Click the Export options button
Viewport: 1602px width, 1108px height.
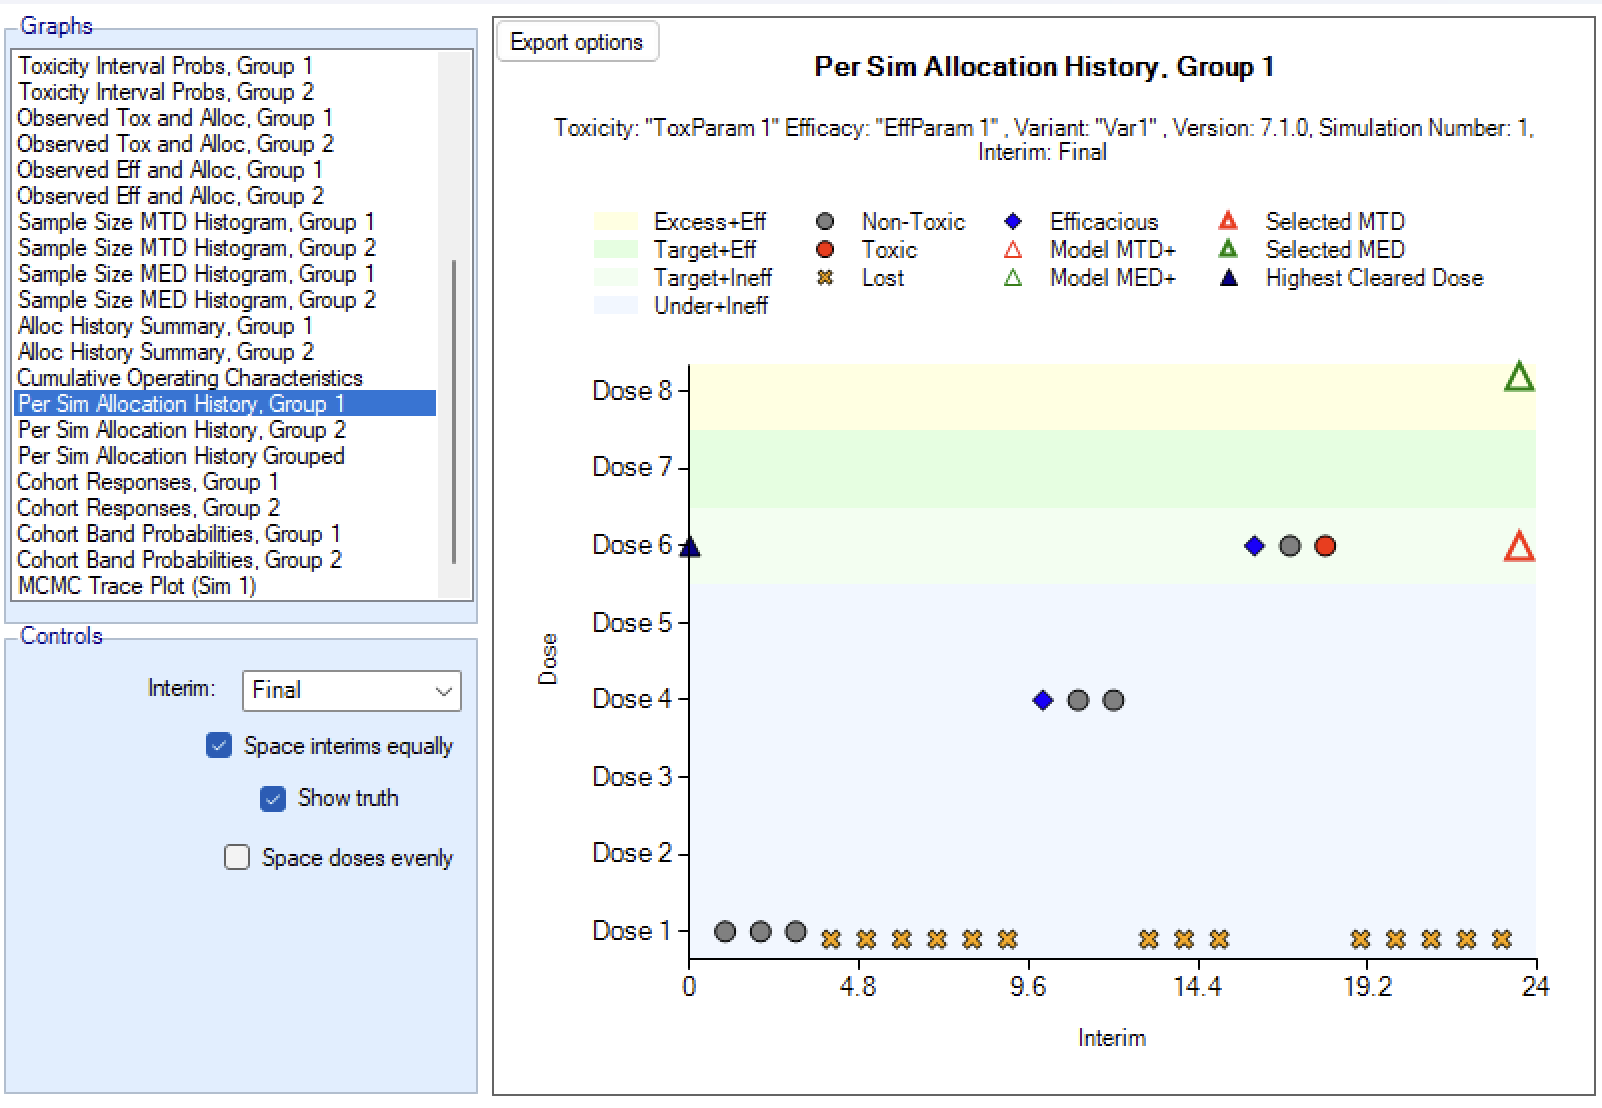point(577,42)
